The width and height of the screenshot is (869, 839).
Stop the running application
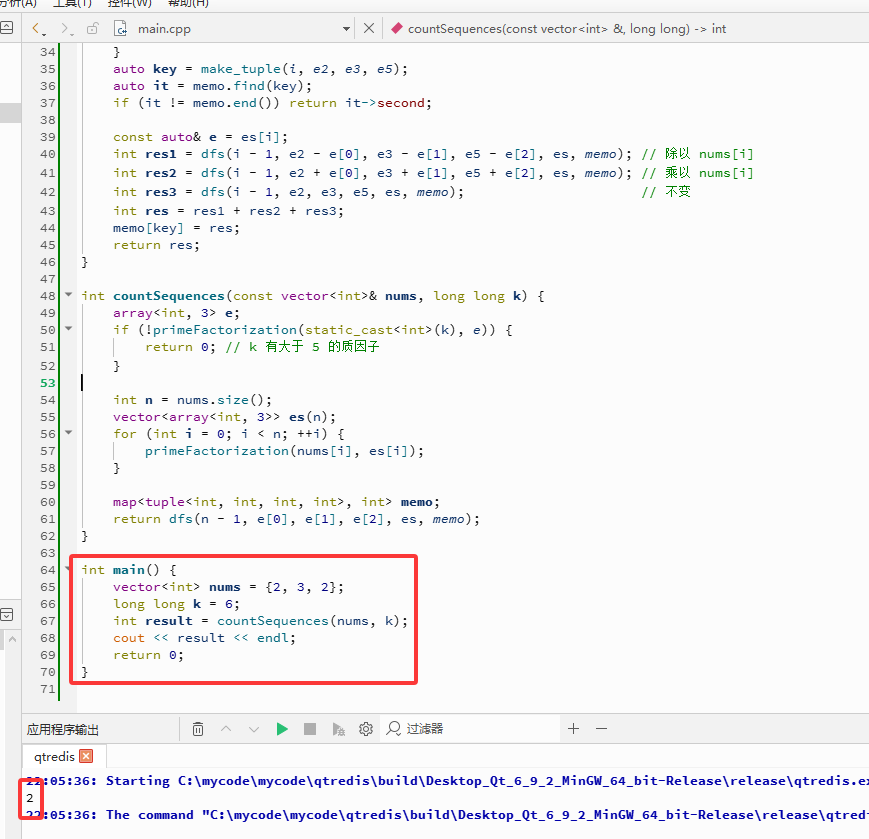click(x=310, y=729)
